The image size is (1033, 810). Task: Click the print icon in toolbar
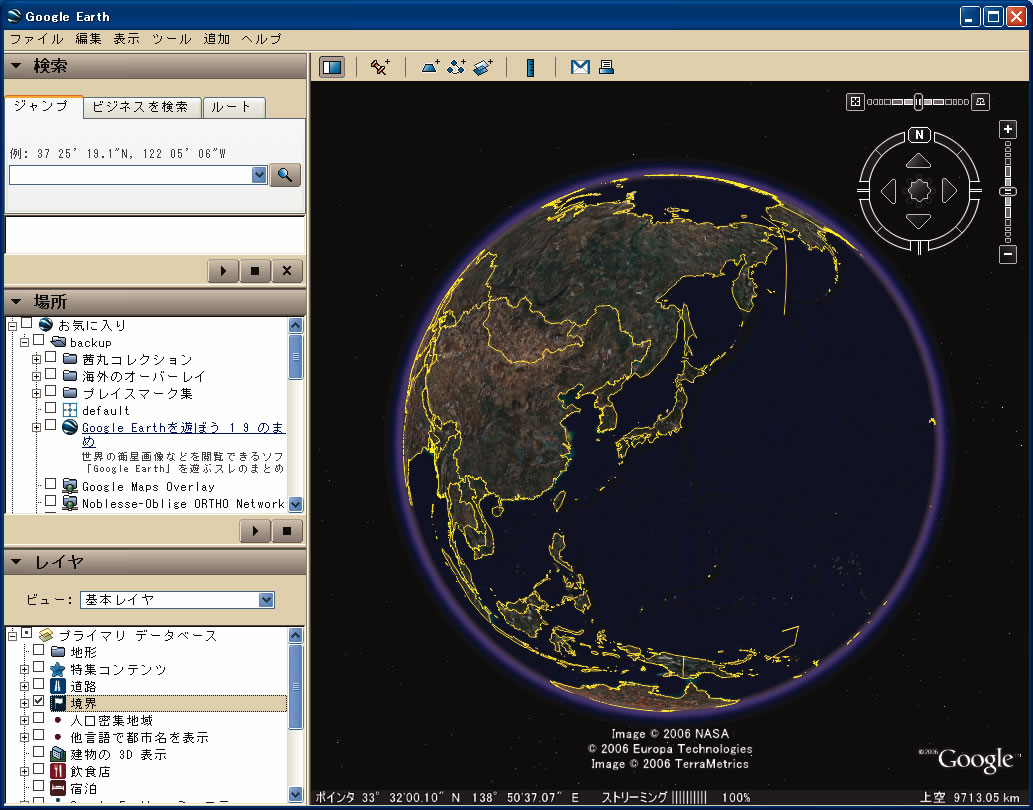click(x=607, y=67)
